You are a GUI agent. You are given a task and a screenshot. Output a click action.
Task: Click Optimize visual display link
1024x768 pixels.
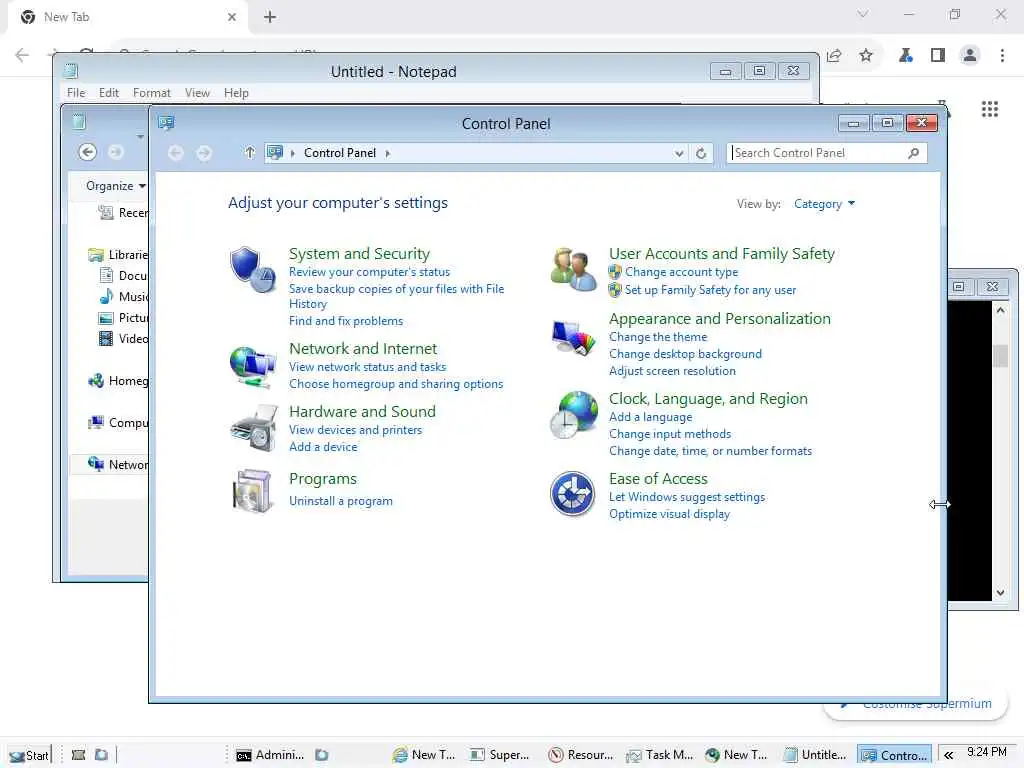[669, 514]
